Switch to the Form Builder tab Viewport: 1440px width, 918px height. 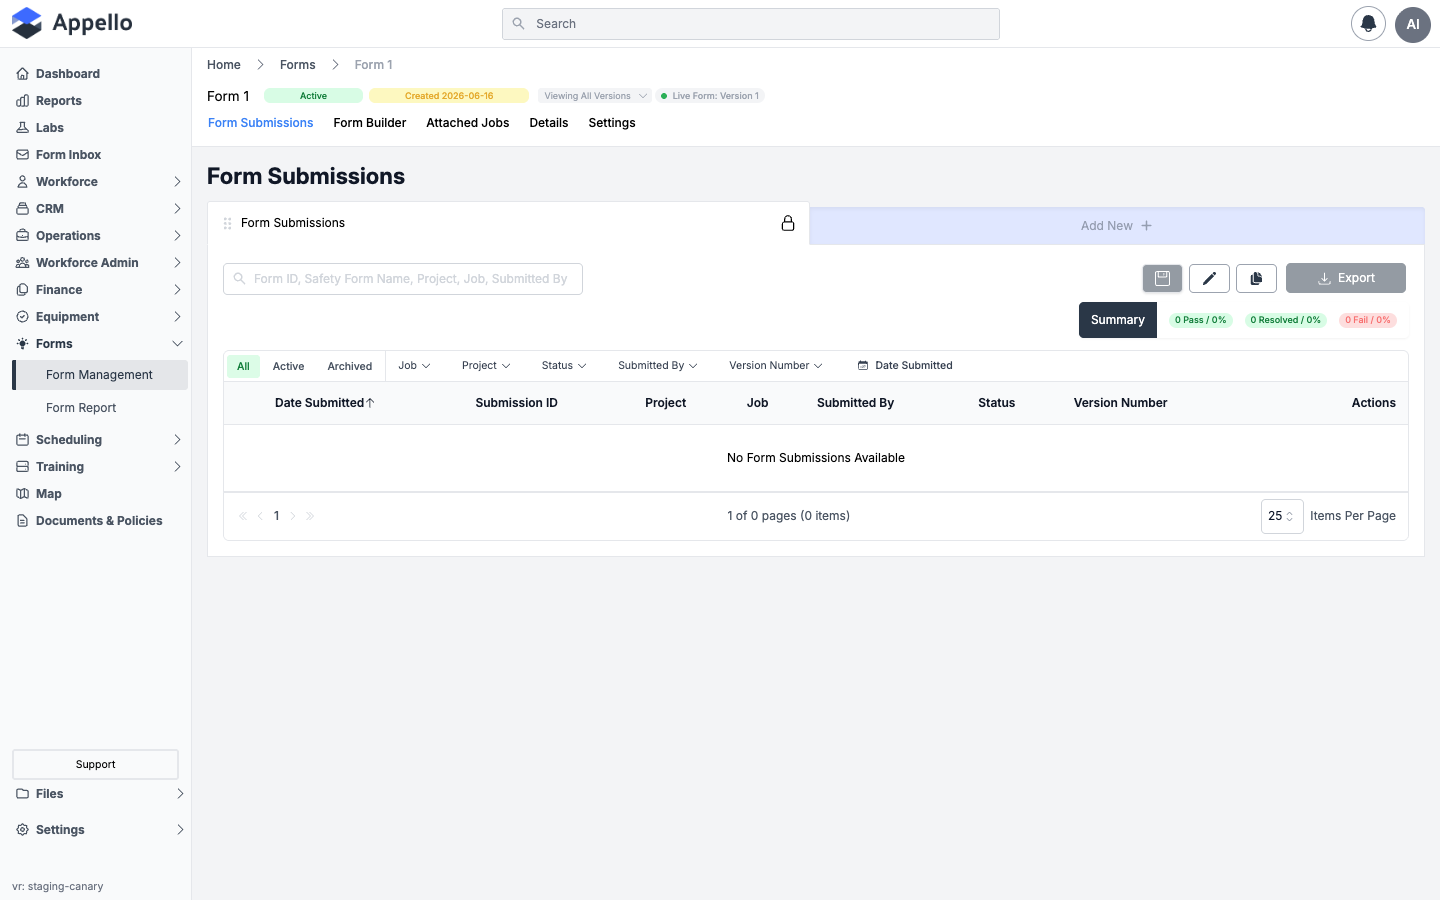coord(370,123)
